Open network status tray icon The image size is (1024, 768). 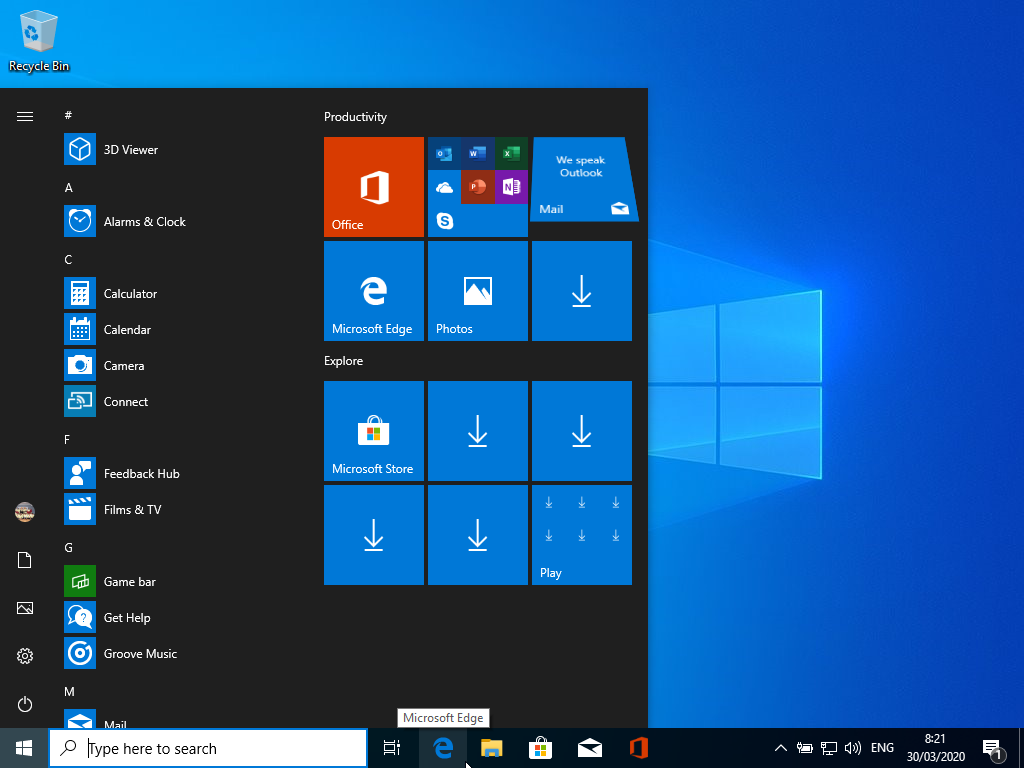[x=829, y=748]
